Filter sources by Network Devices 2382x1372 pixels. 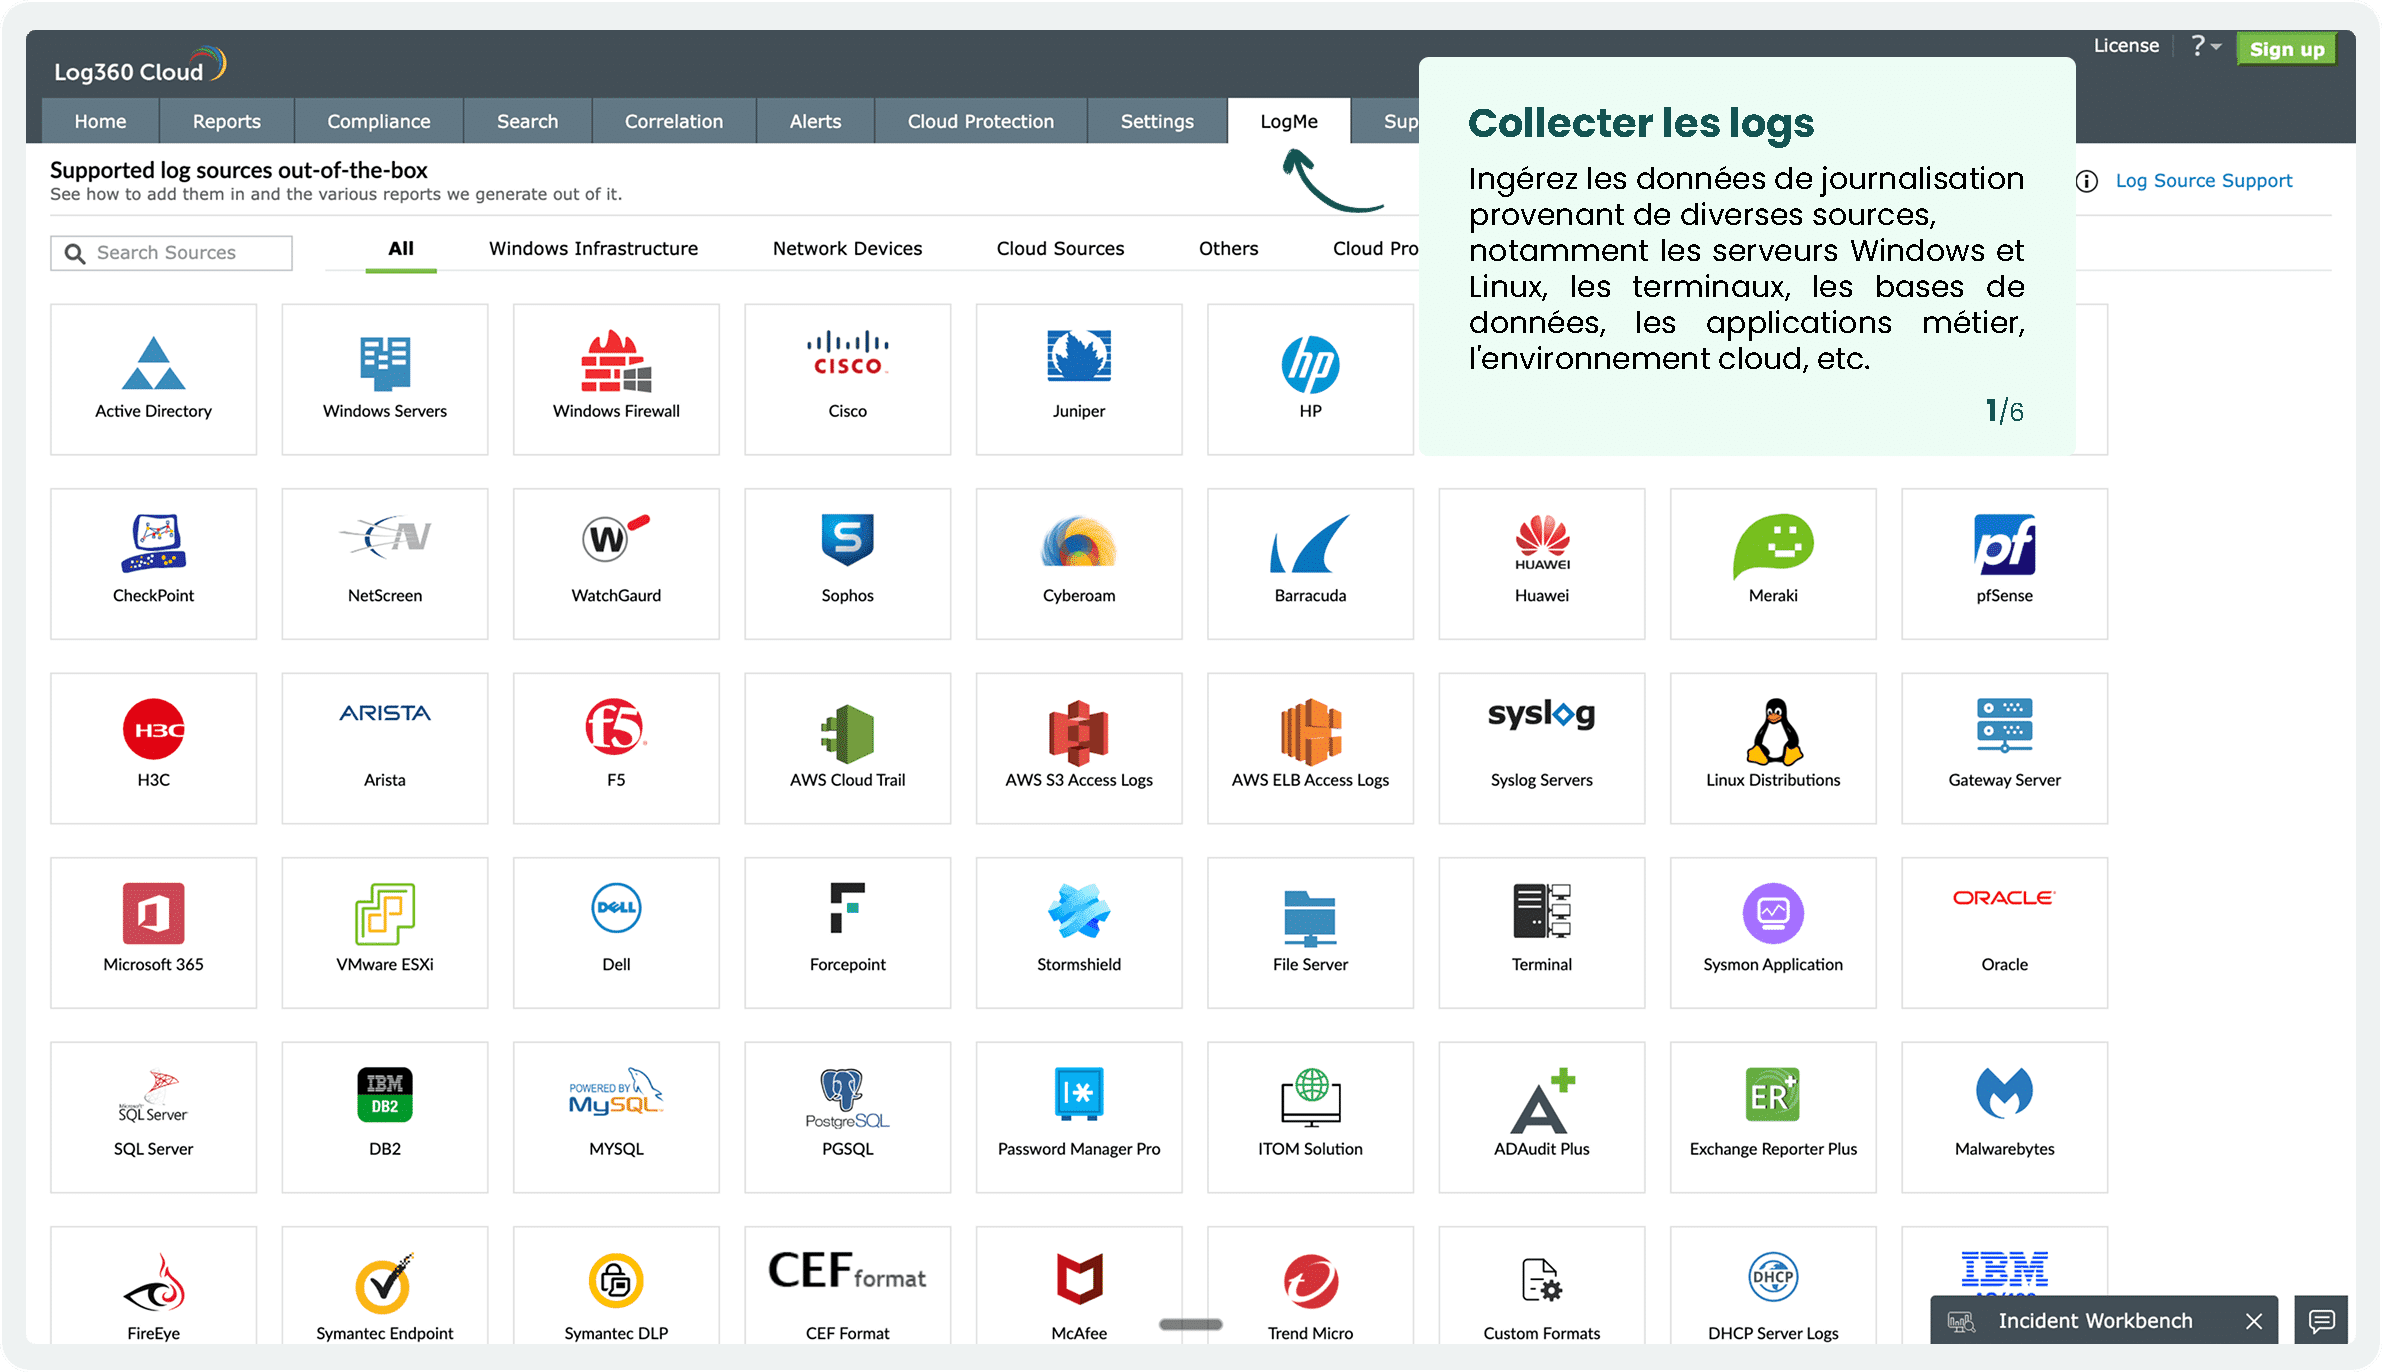point(847,248)
